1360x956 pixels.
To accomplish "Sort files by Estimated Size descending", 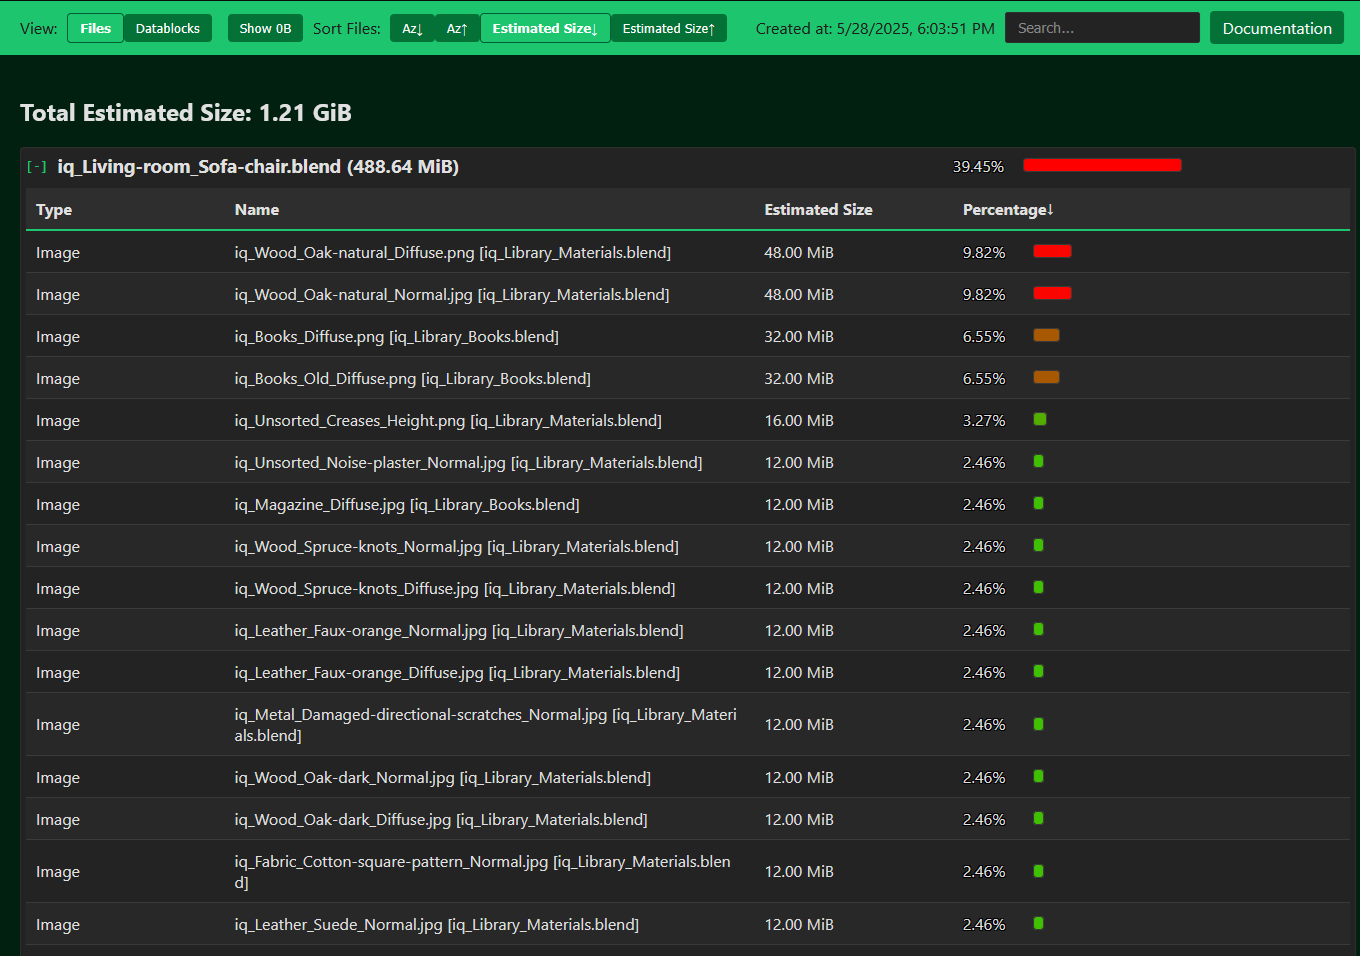I will [x=544, y=28].
